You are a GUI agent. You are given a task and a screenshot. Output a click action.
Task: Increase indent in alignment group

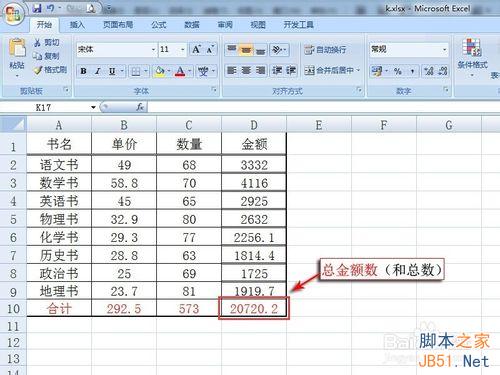[x=291, y=70]
